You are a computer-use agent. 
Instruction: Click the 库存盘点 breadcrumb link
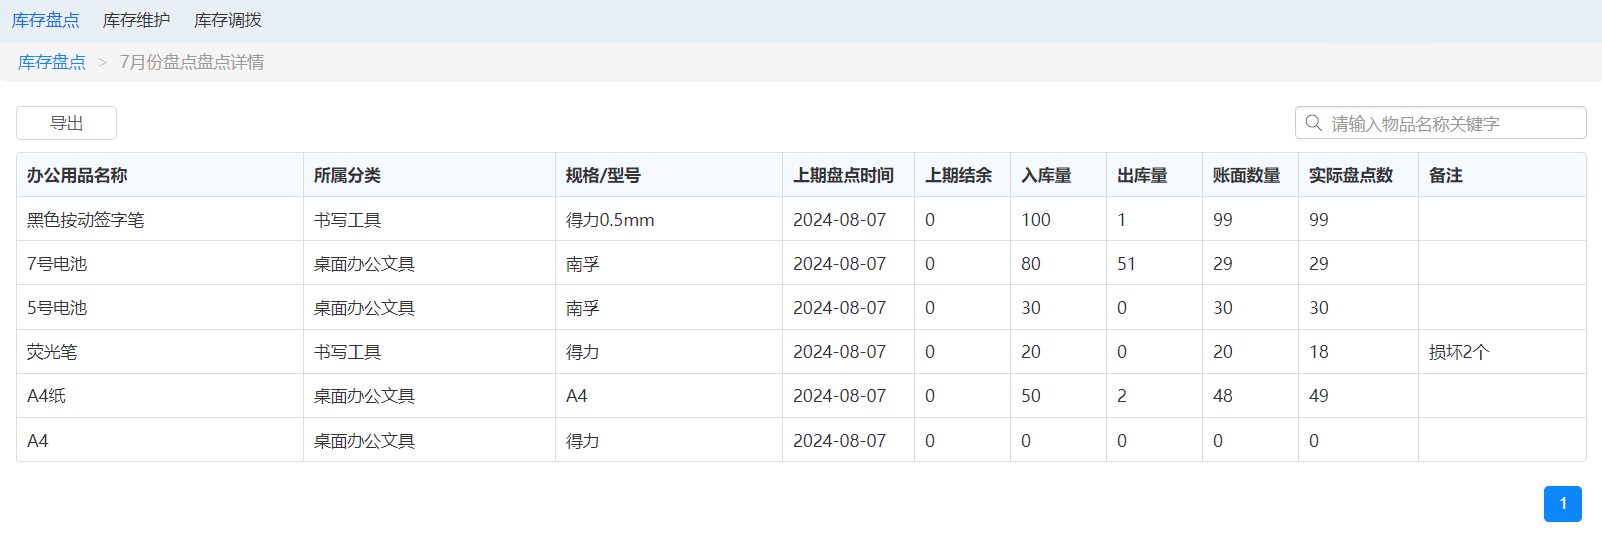(52, 62)
